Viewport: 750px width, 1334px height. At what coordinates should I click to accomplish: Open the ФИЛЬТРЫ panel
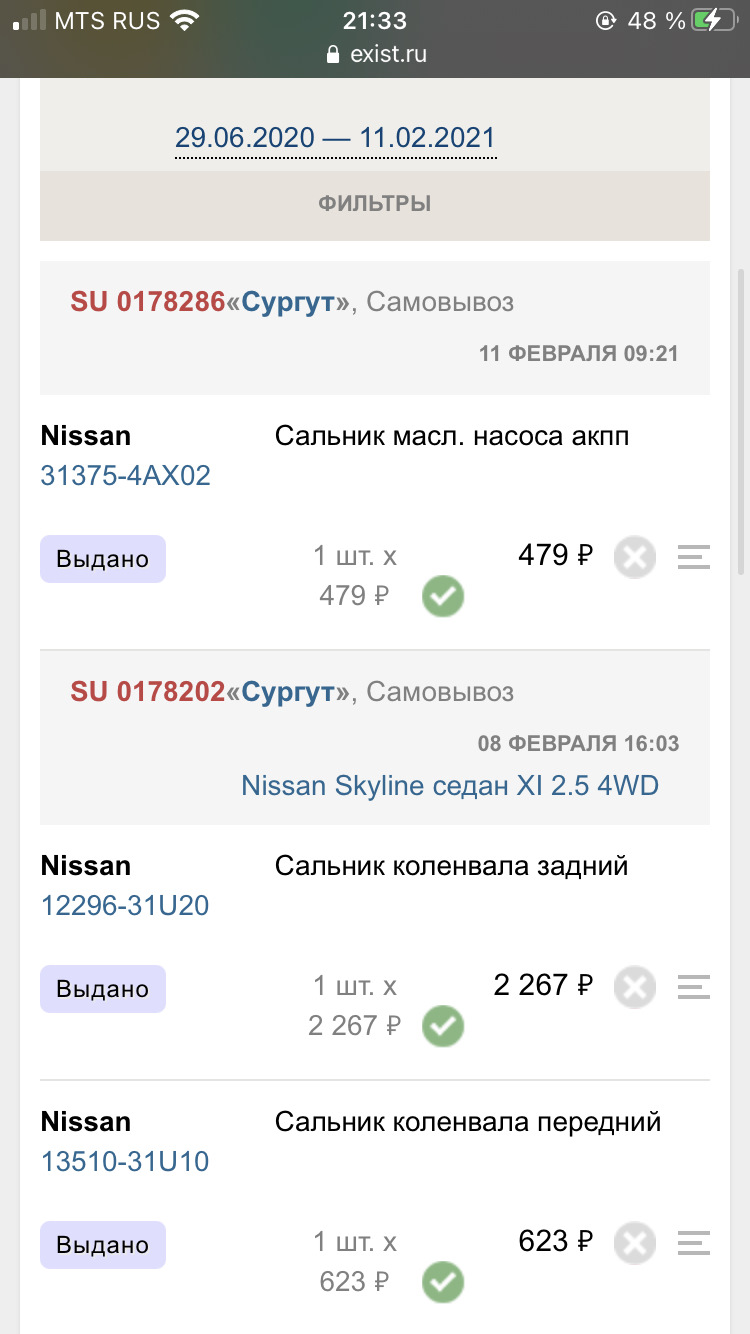coord(374,203)
